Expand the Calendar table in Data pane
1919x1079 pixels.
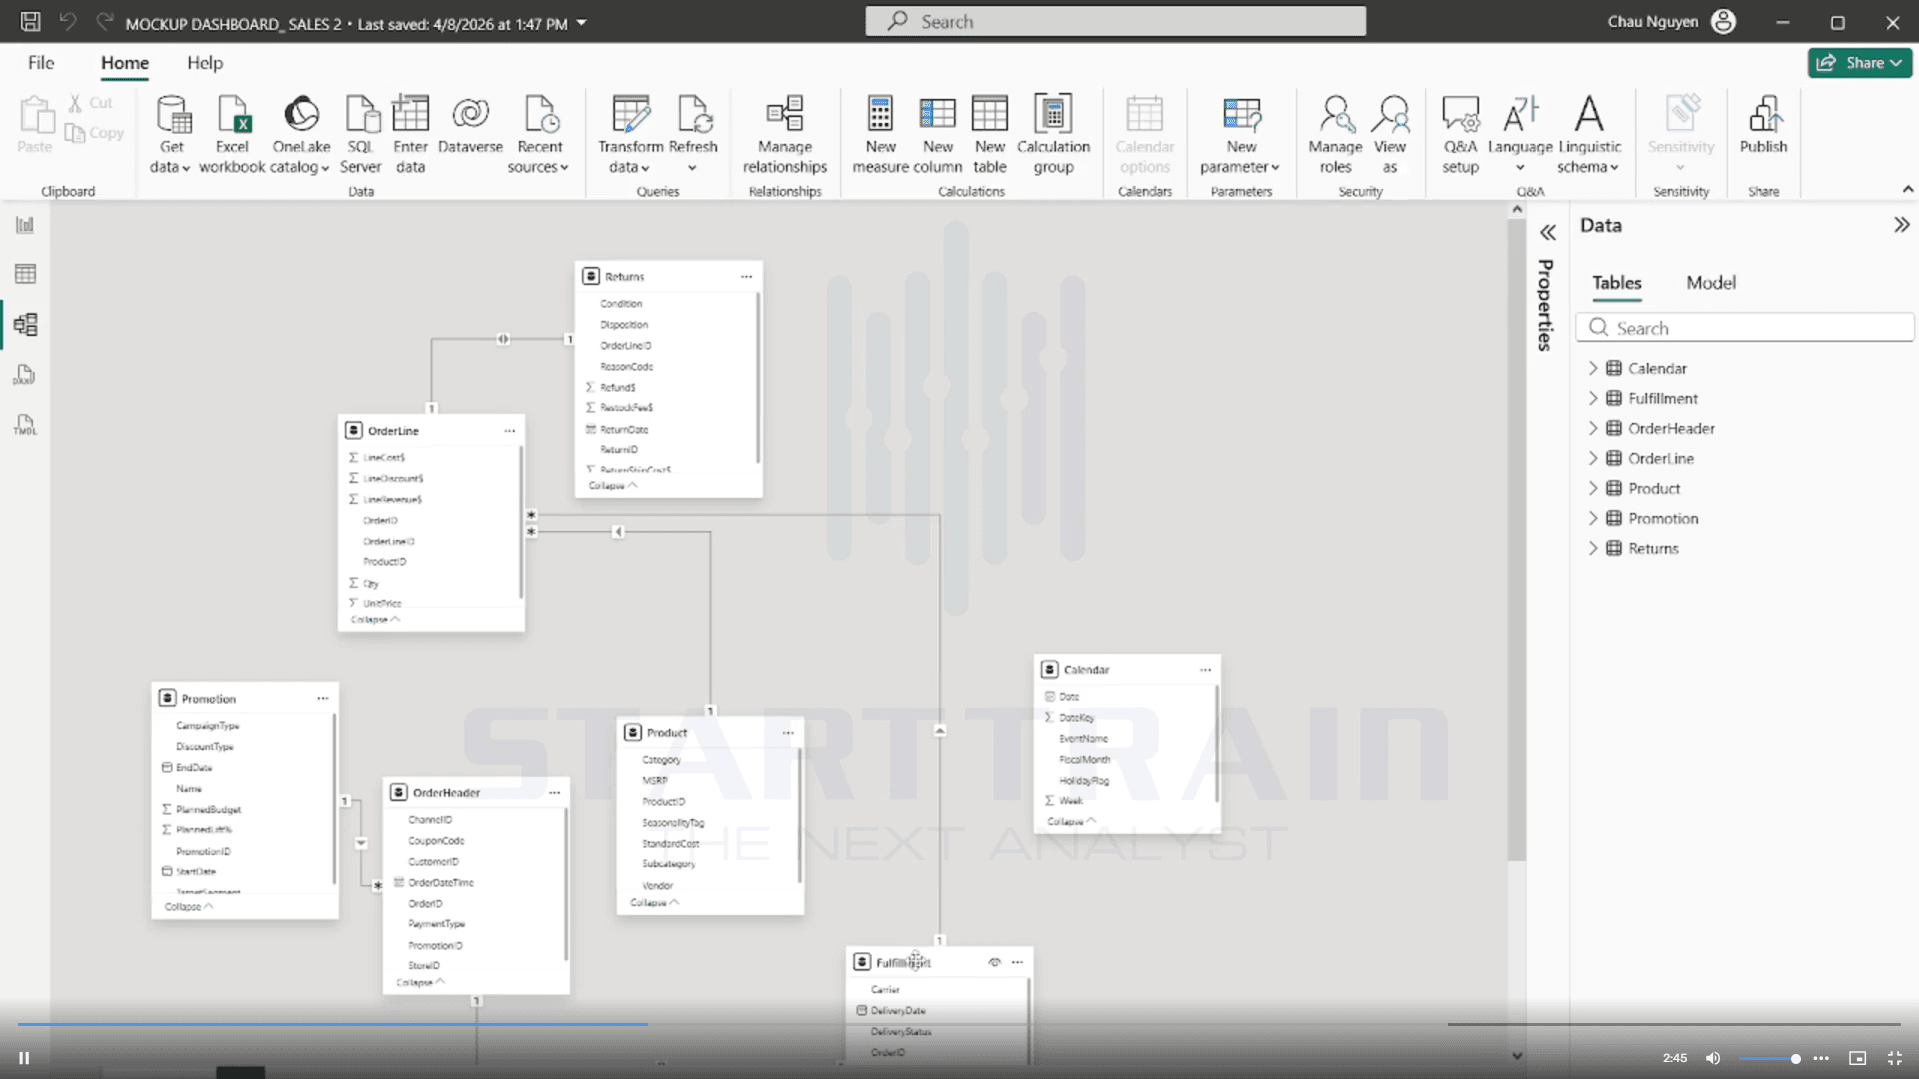[1593, 368]
